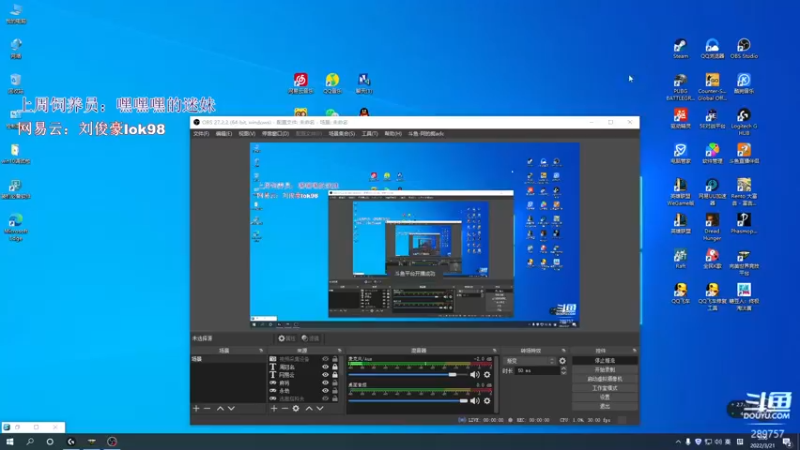Viewport: 800px width, 450px height.
Task: Toggle the eye on second text source
Action: 325,367
